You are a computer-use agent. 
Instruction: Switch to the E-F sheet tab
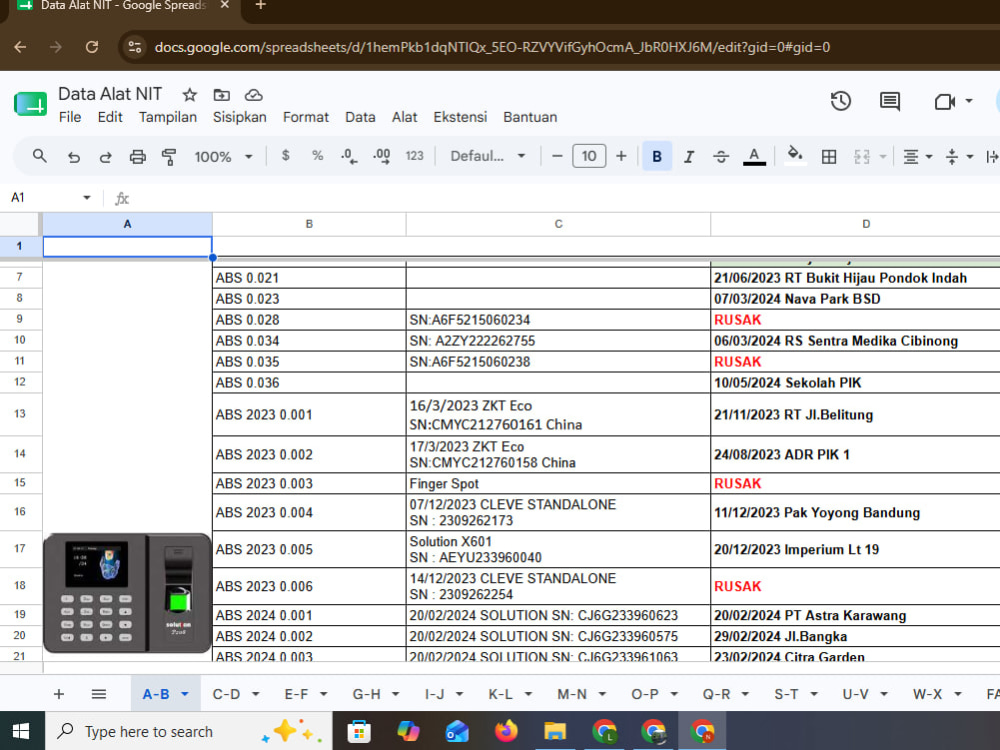click(x=297, y=694)
